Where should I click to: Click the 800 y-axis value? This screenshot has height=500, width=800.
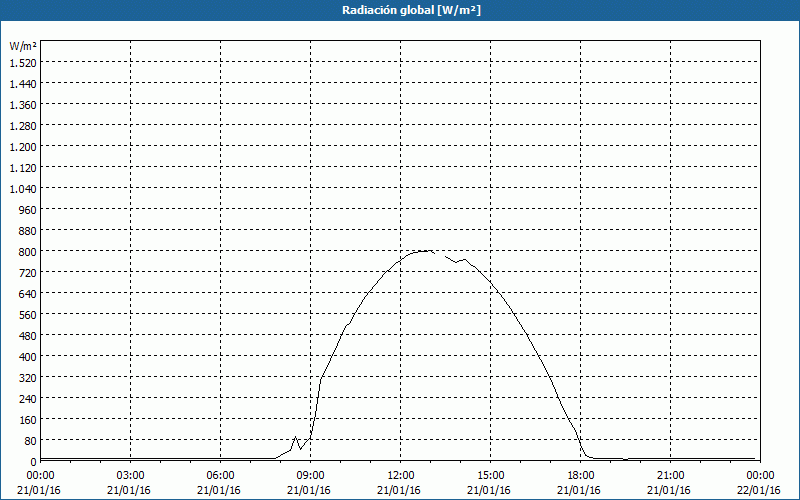click(x=28, y=252)
